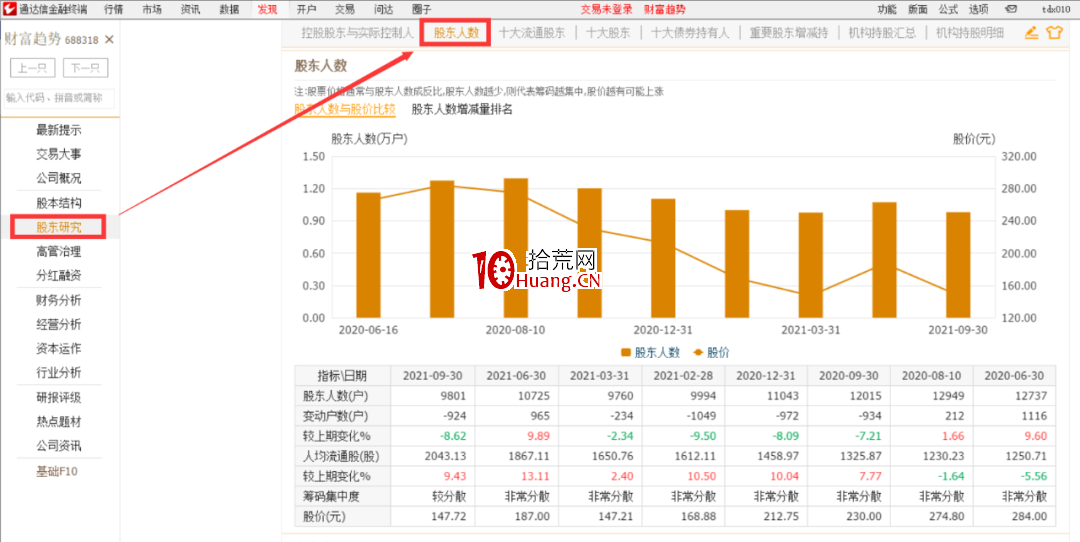Screen dimensions: 1080x542
Task: Open the 问达 menu
Action: pyautogui.click(x=383, y=10)
